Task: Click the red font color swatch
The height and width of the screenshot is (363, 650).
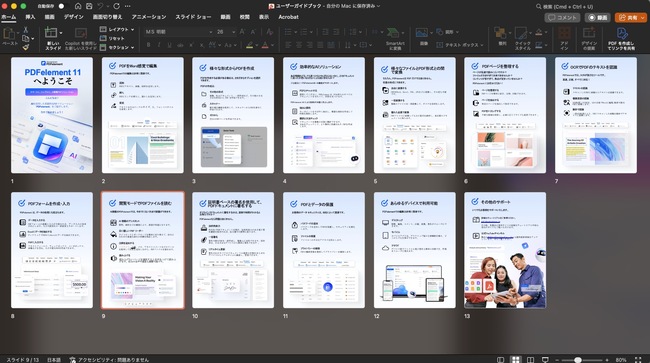Action: tap(265, 45)
